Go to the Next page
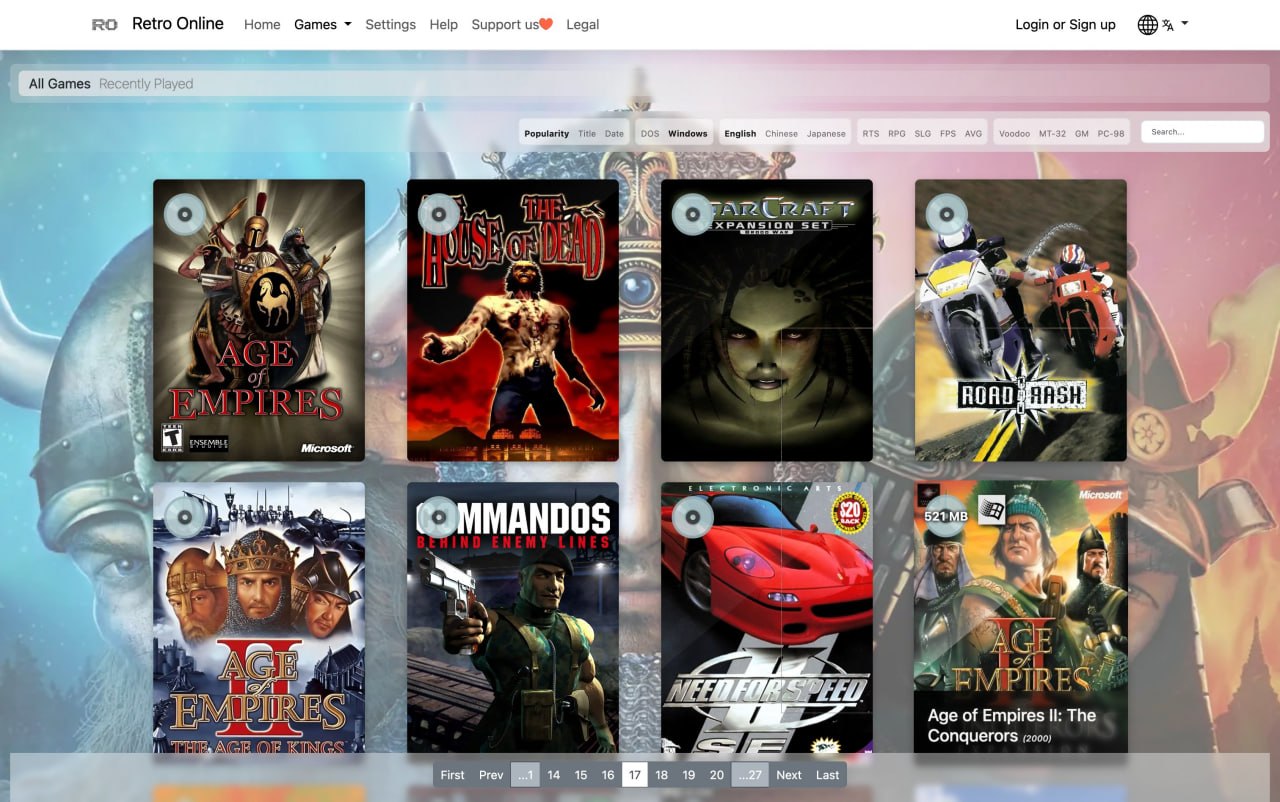The width and height of the screenshot is (1280, 802). pyautogui.click(x=789, y=775)
